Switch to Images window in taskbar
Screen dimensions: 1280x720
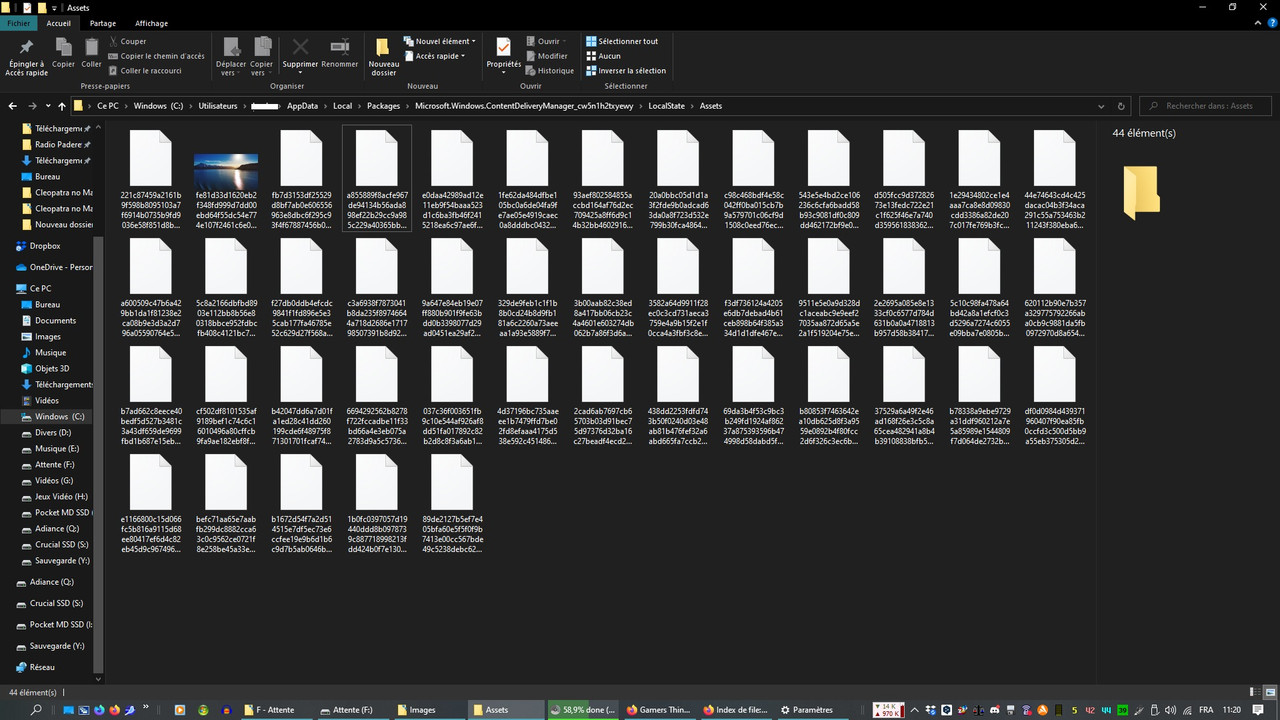click(x=430, y=710)
